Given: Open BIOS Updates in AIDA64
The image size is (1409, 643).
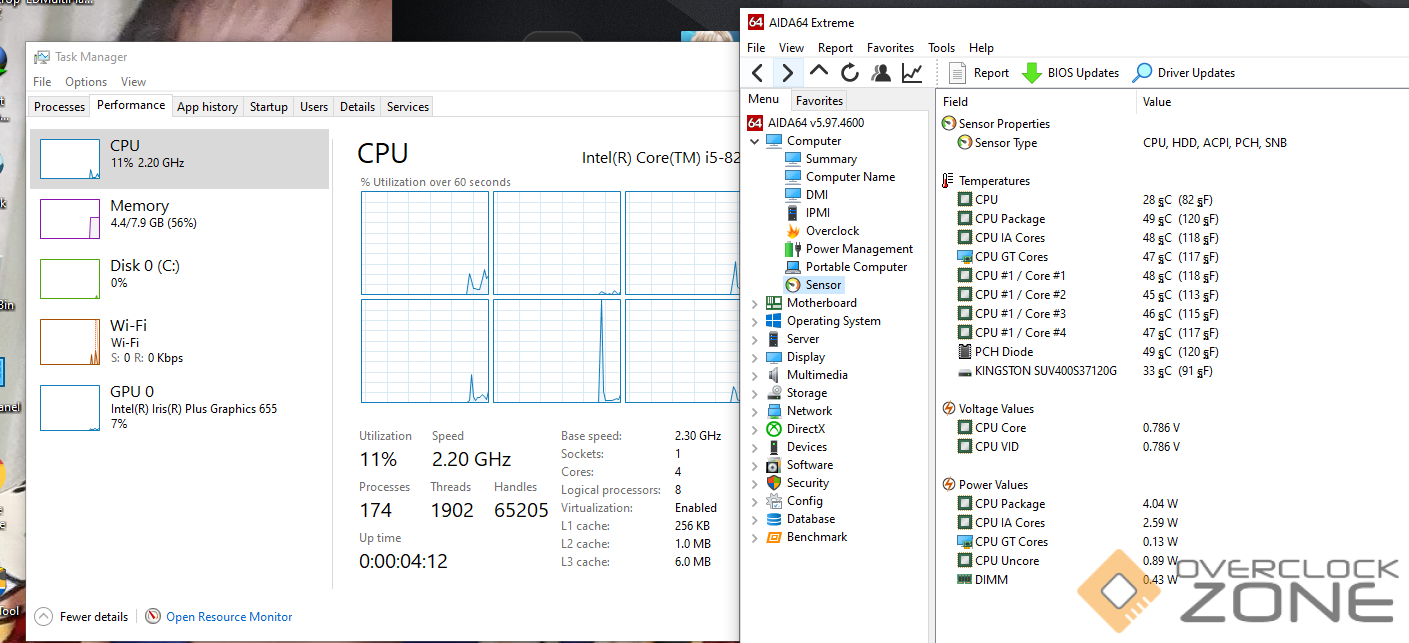Looking at the screenshot, I should click(1070, 73).
